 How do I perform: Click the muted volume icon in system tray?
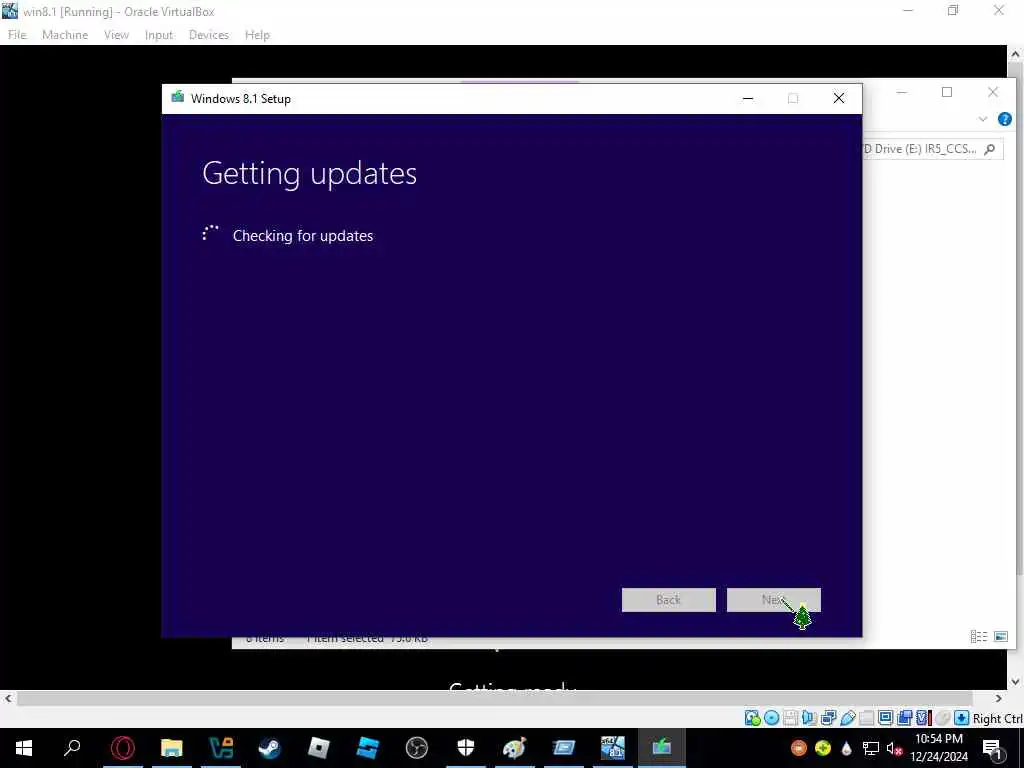pos(895,748)
